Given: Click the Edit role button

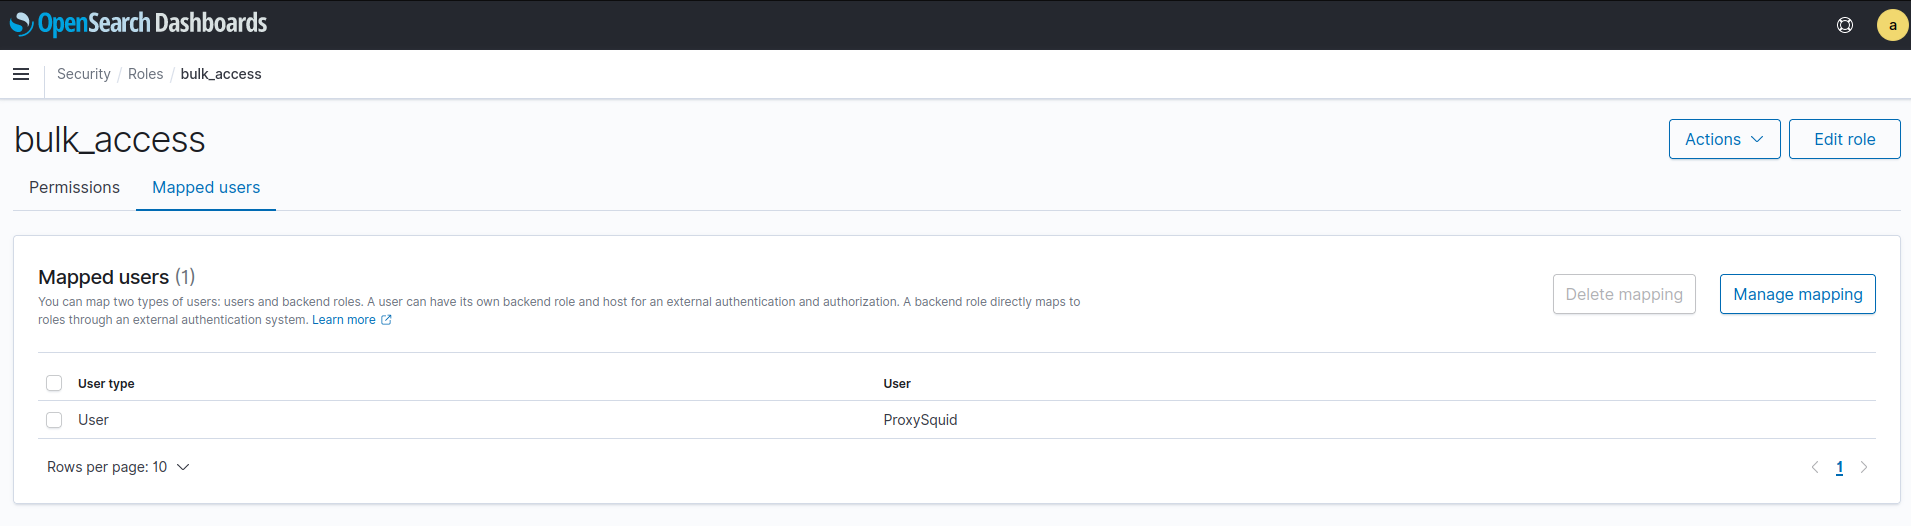Looking at the screenshot, I should point(1844,139).
